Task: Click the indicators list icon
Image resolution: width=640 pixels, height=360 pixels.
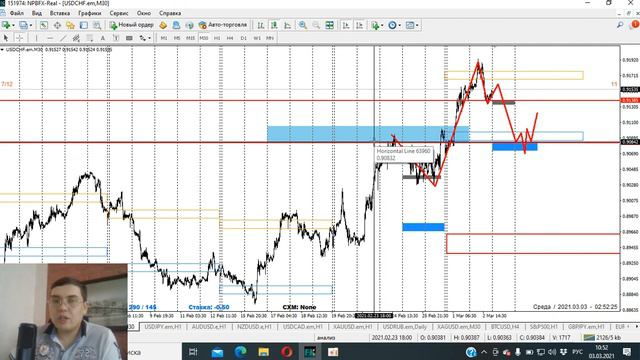Action: pyautogui.click(x=375, y=25)
